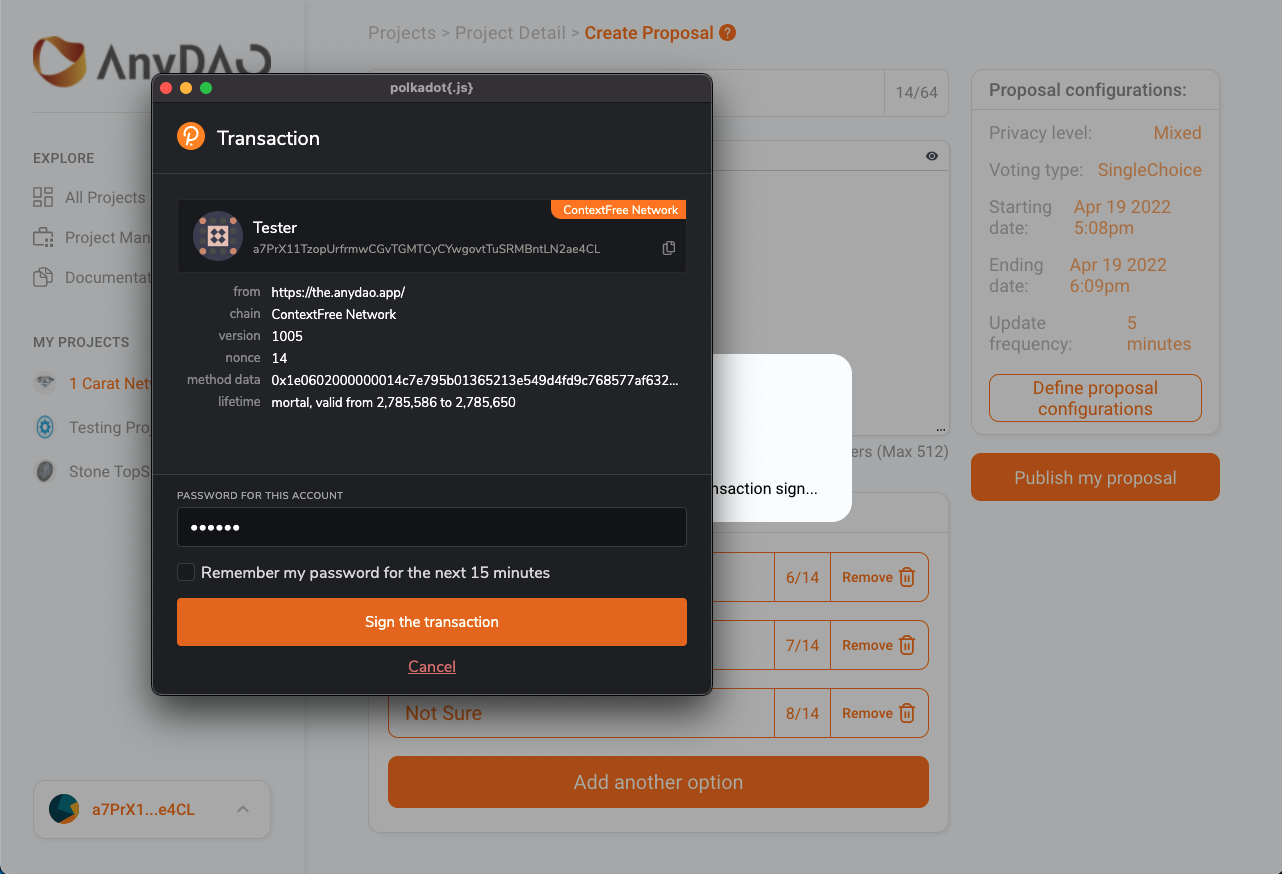The width and height of the screenshot is (1282, 874).
Task: Click the Tester account address text
Action: 426,248
